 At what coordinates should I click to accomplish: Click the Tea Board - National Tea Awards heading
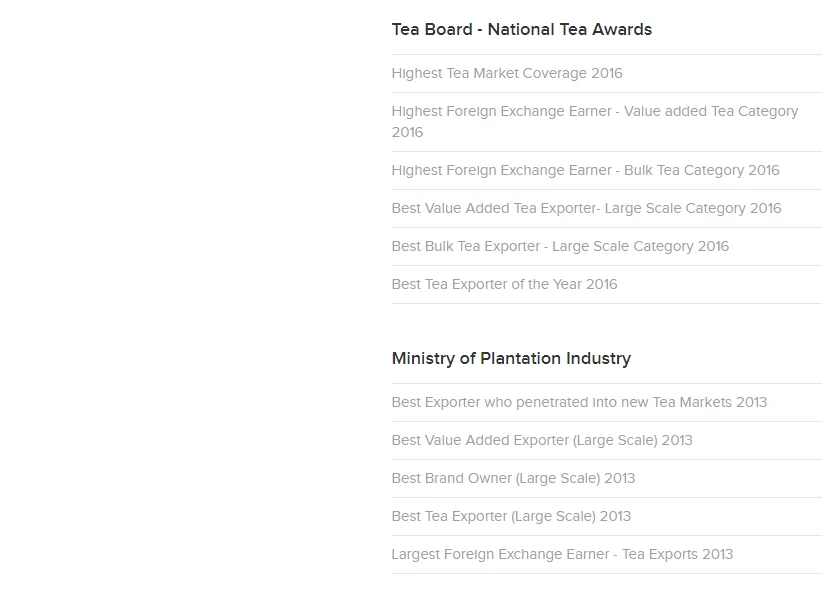click(x=521, y=30)
